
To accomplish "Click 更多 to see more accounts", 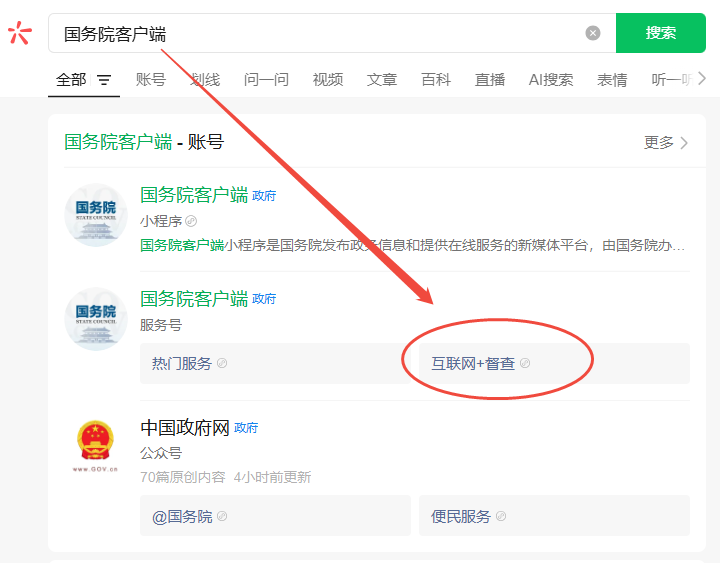I will click(x=658, y=142).
